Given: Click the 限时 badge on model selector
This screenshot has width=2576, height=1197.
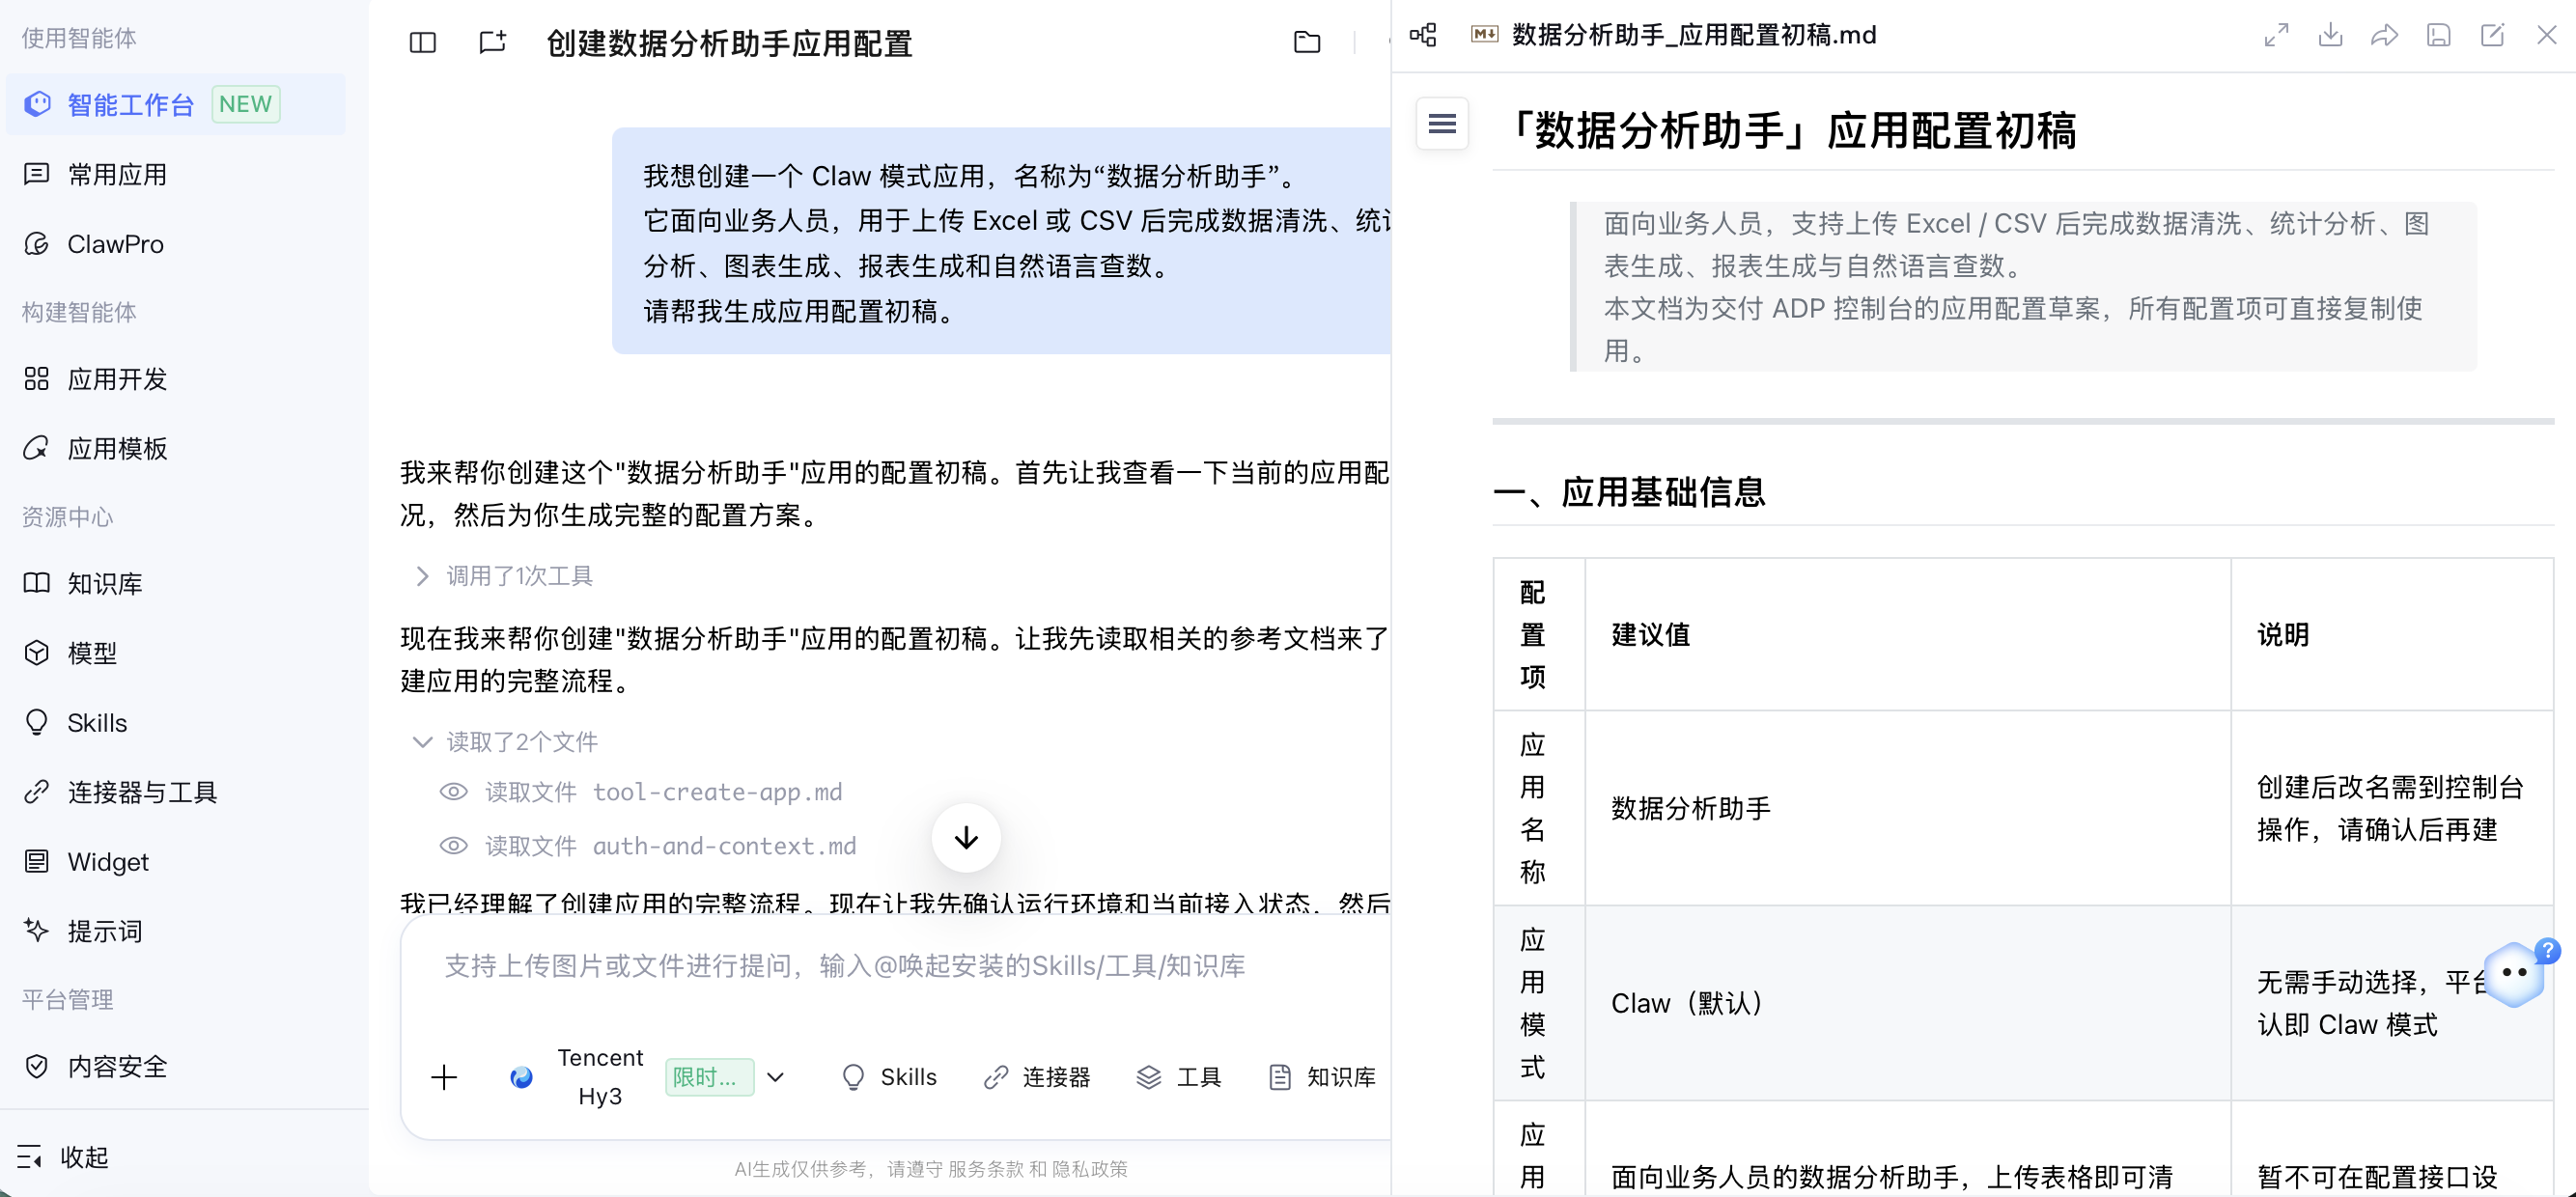Looking at the screenshot, I should (x=709, y=1077).
